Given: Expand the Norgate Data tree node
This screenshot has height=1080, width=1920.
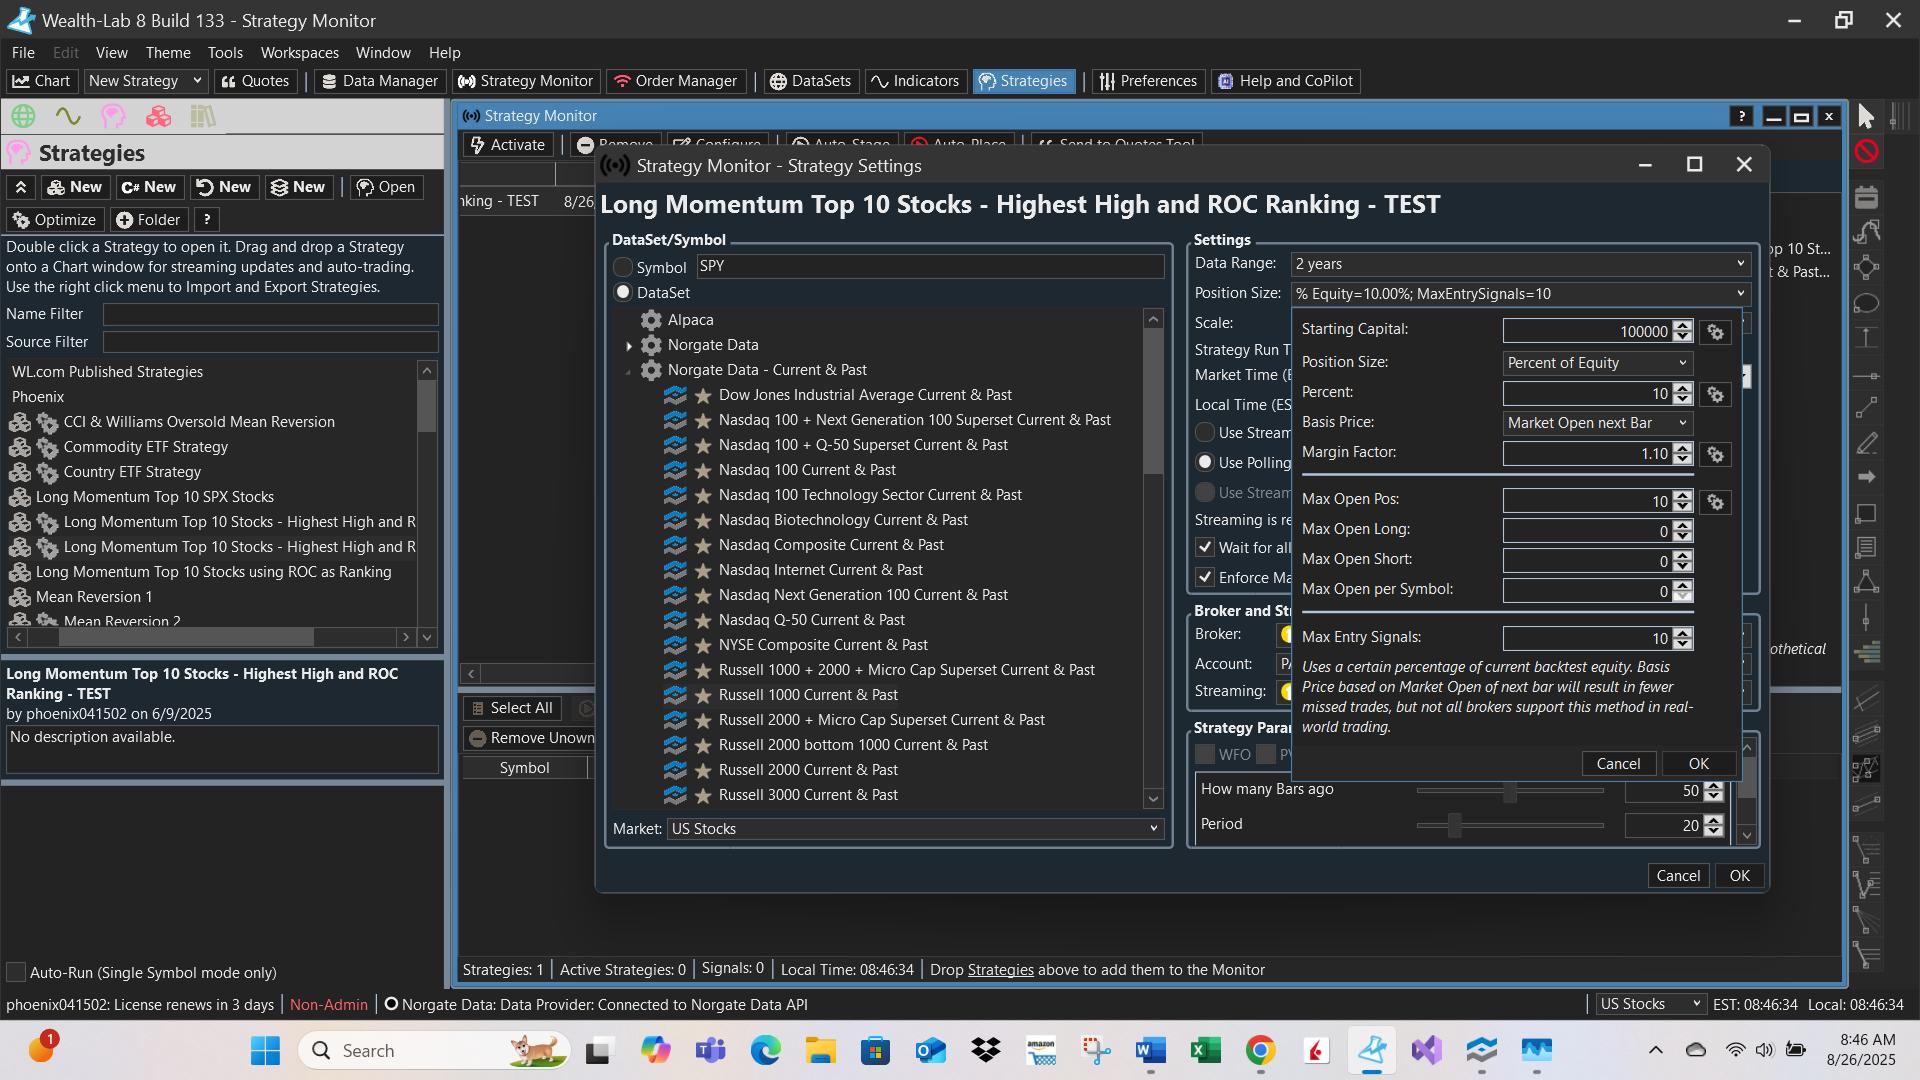Looking at the screenshot, I should 629,346.
